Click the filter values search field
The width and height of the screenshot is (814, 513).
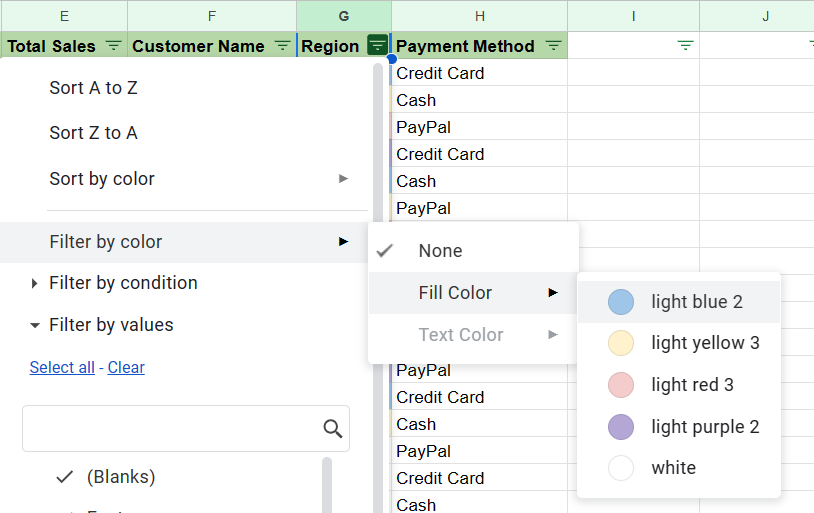pyautogui.click(x=186, y=429)
